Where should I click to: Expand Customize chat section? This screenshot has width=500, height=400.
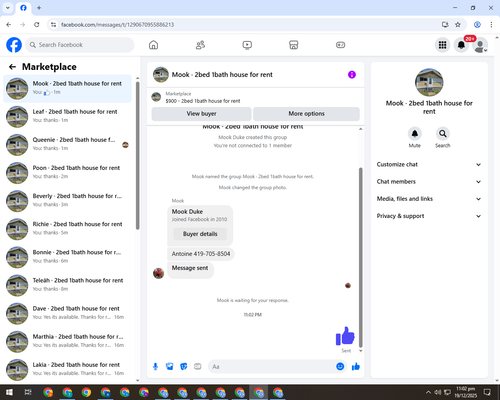tap(429, 164)
